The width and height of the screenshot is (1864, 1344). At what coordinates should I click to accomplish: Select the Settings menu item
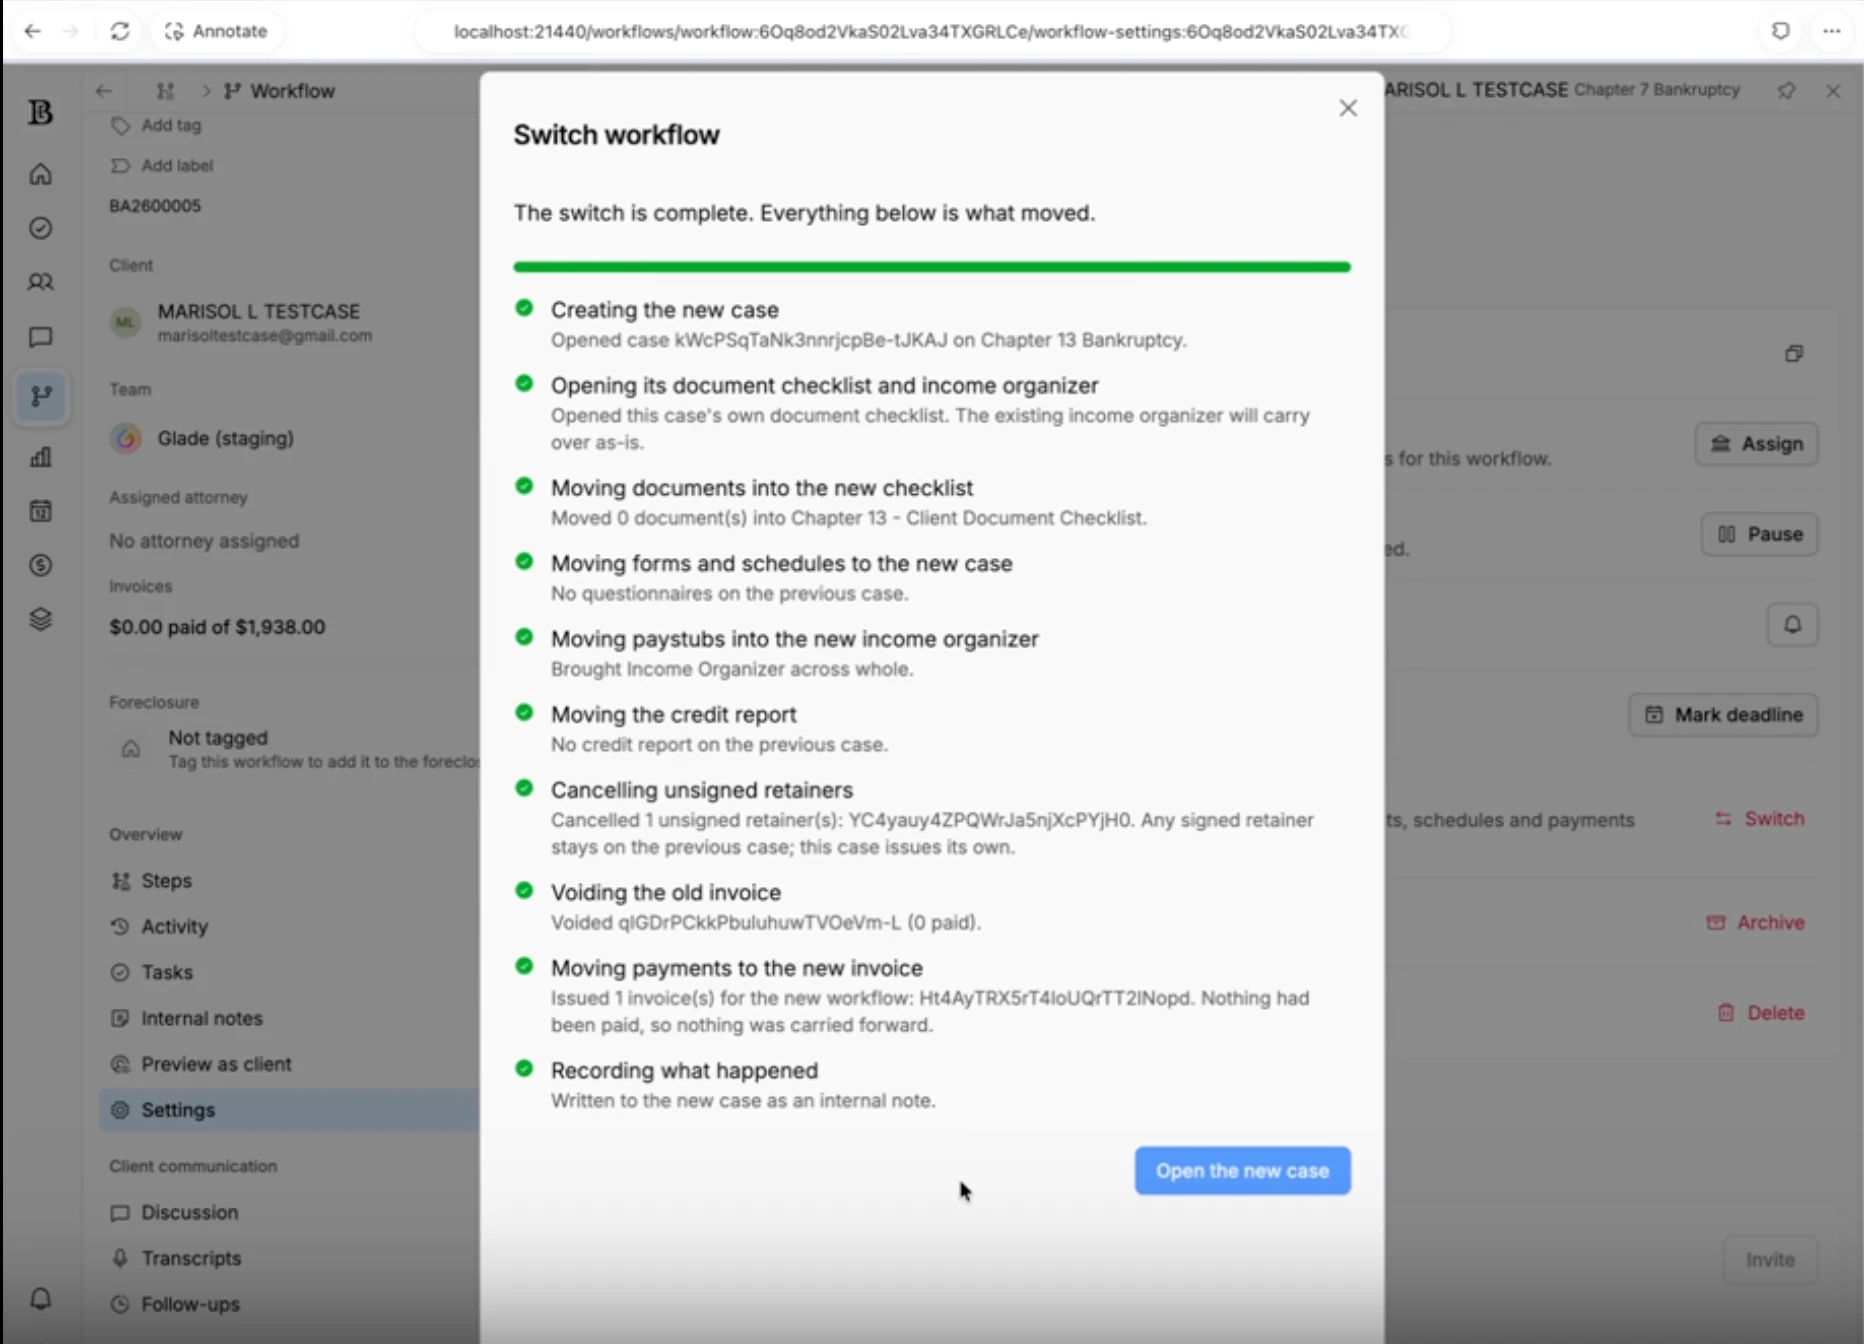(289, 1110)
